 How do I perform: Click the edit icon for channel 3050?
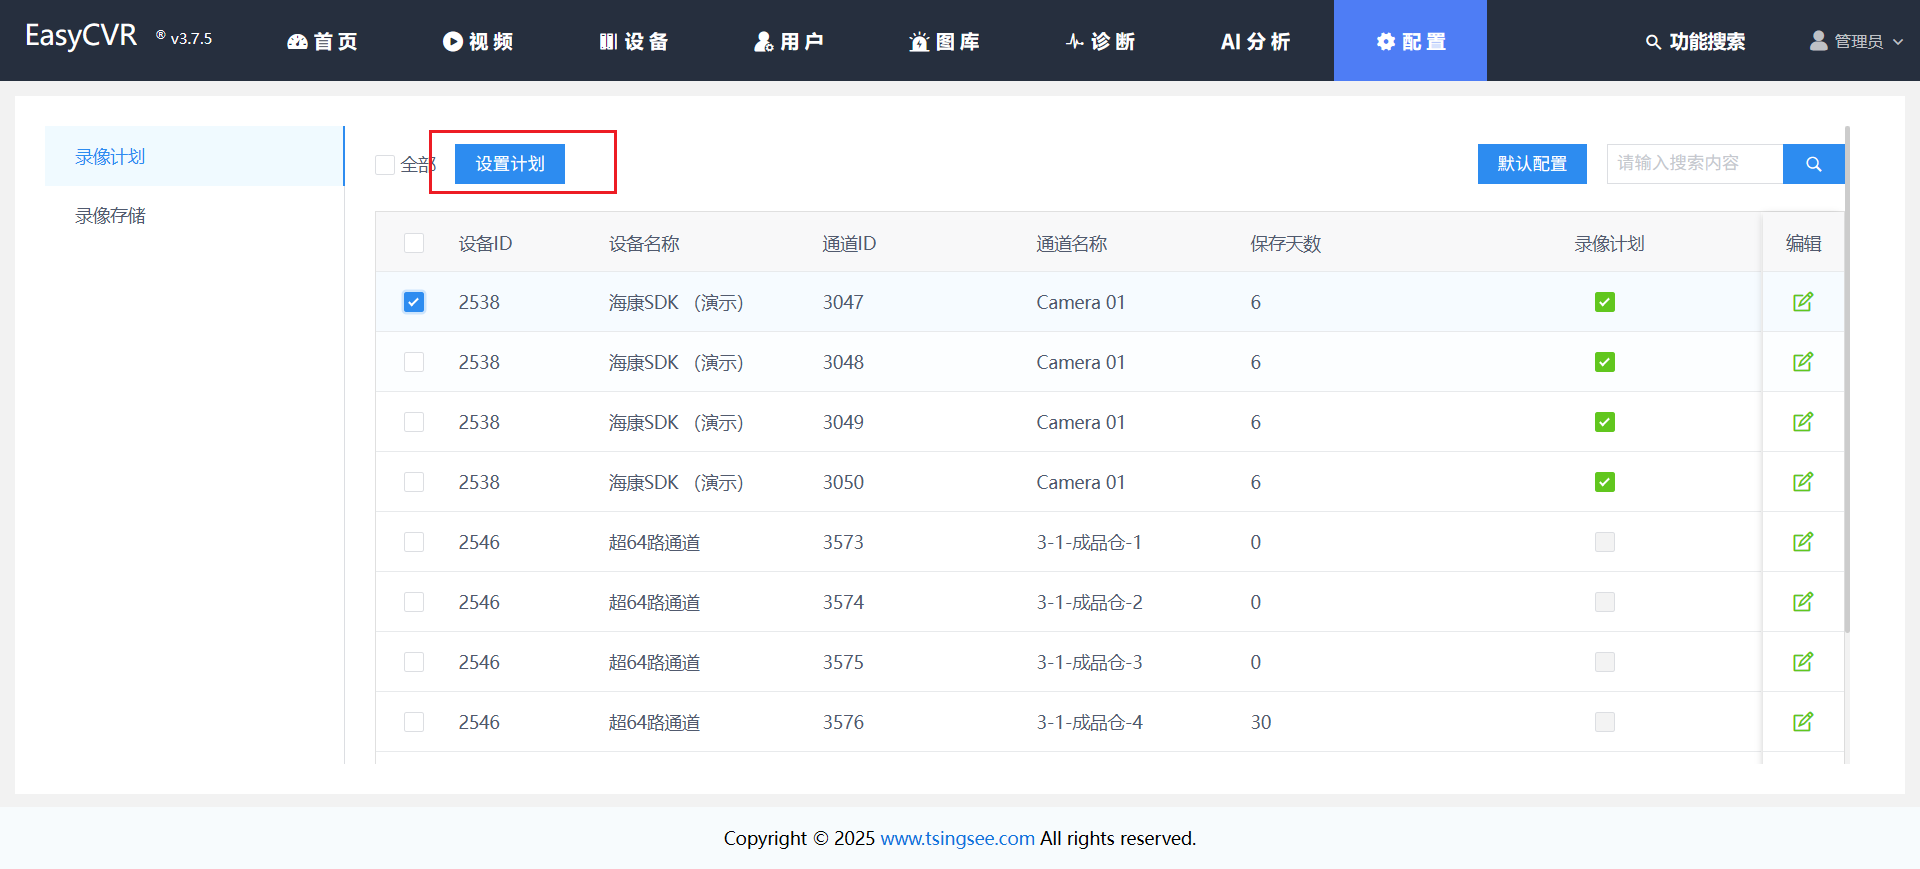click(1802, 482)
